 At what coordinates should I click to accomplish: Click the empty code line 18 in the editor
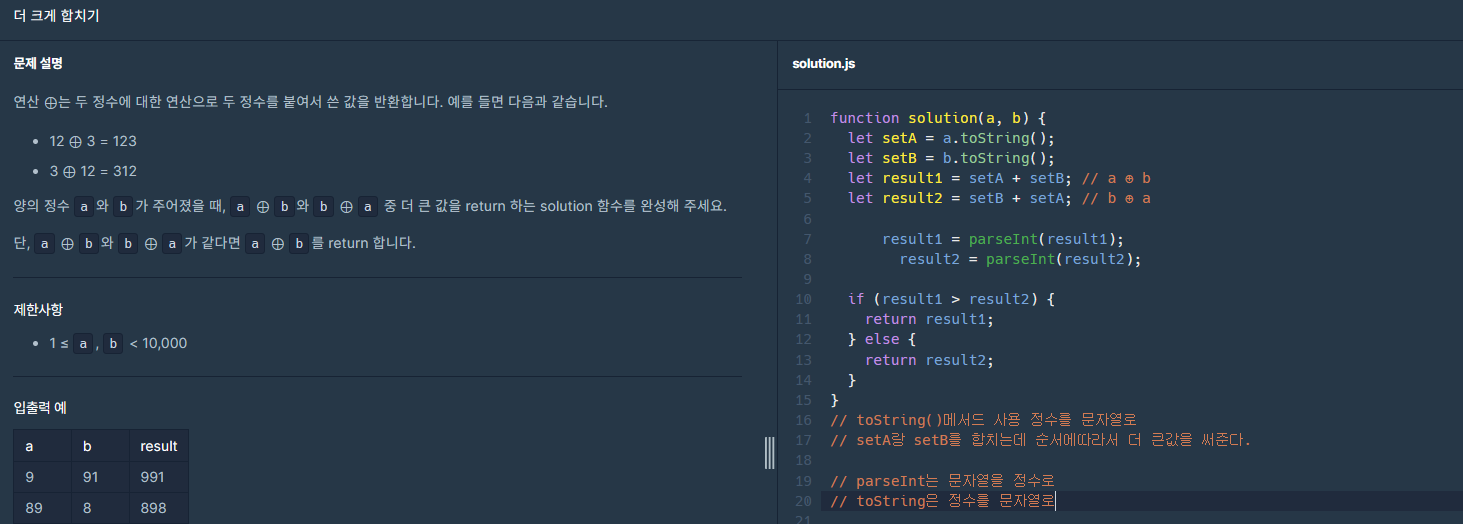tap(1140, 460)
